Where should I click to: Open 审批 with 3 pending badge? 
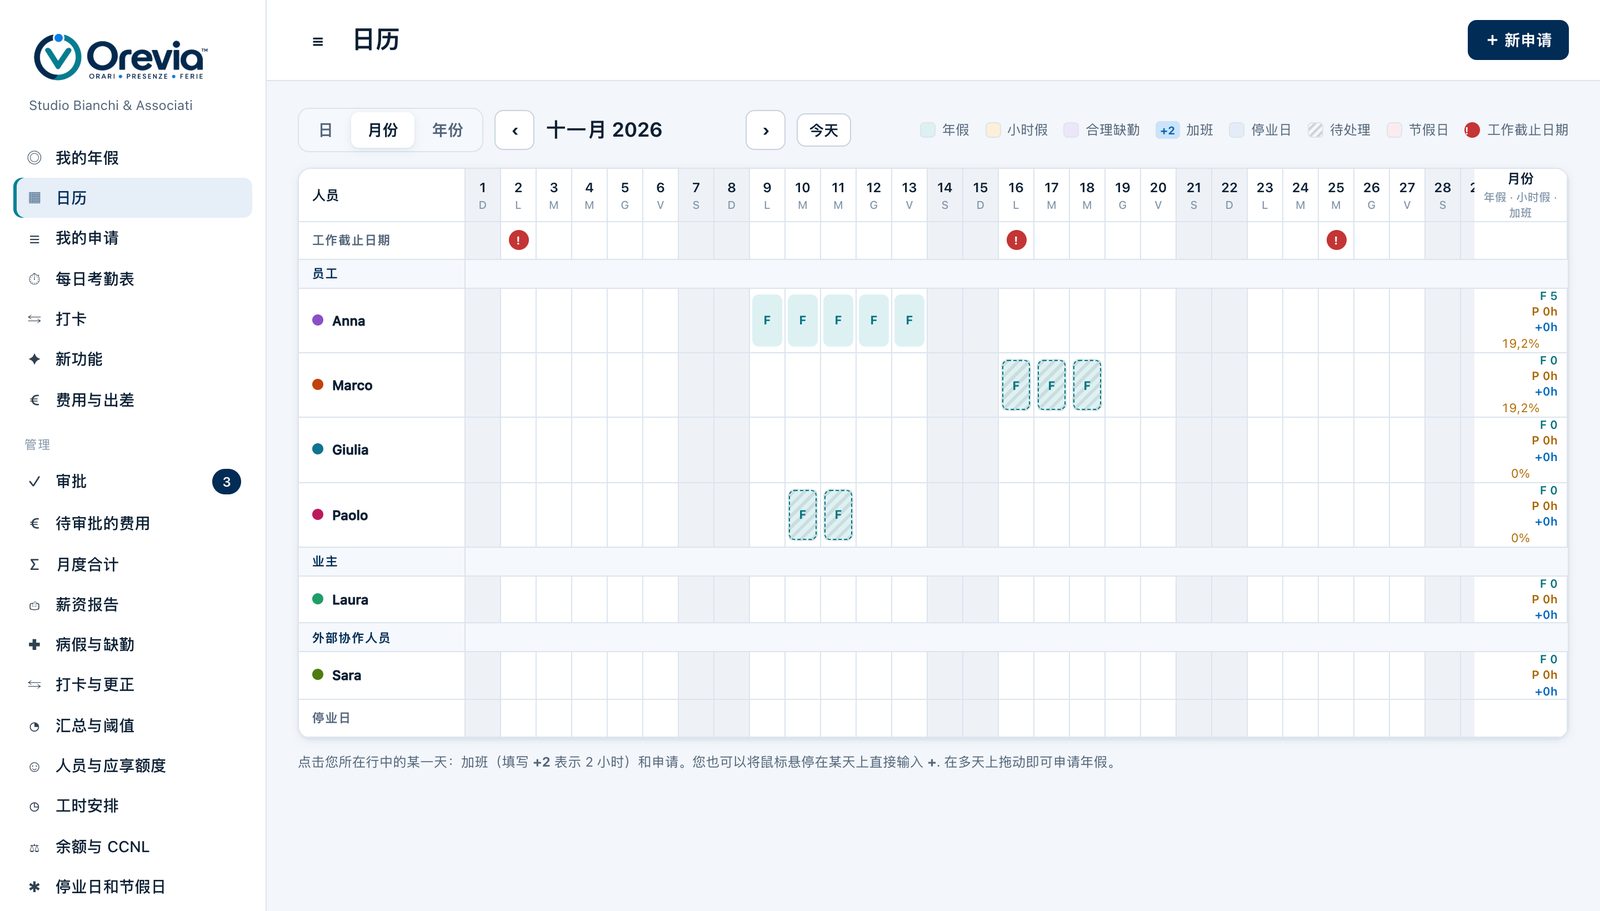coord(133,482)
